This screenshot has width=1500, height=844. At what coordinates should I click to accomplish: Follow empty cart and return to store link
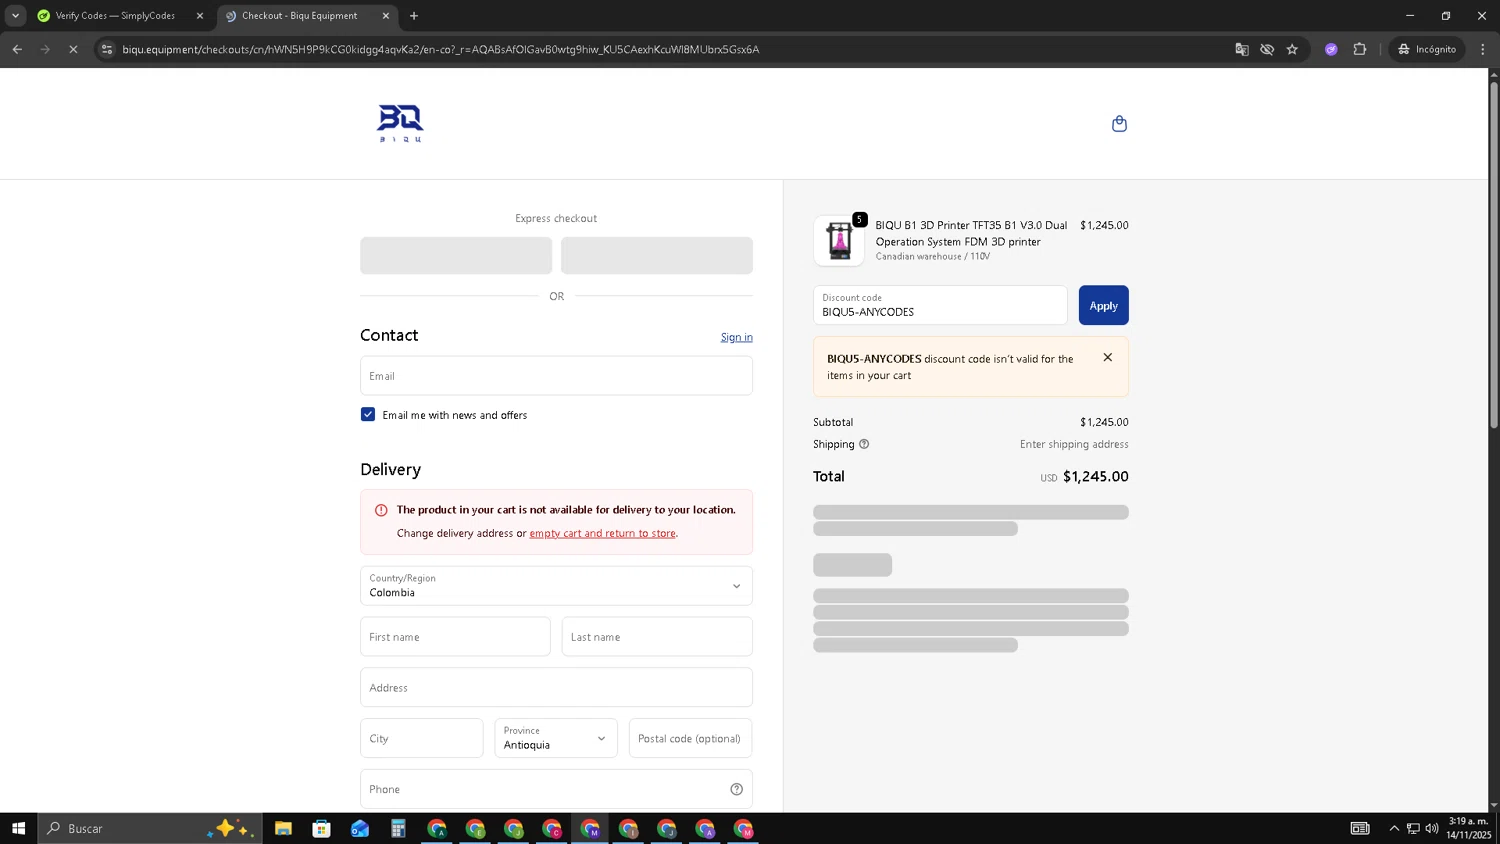pos(602,533)
